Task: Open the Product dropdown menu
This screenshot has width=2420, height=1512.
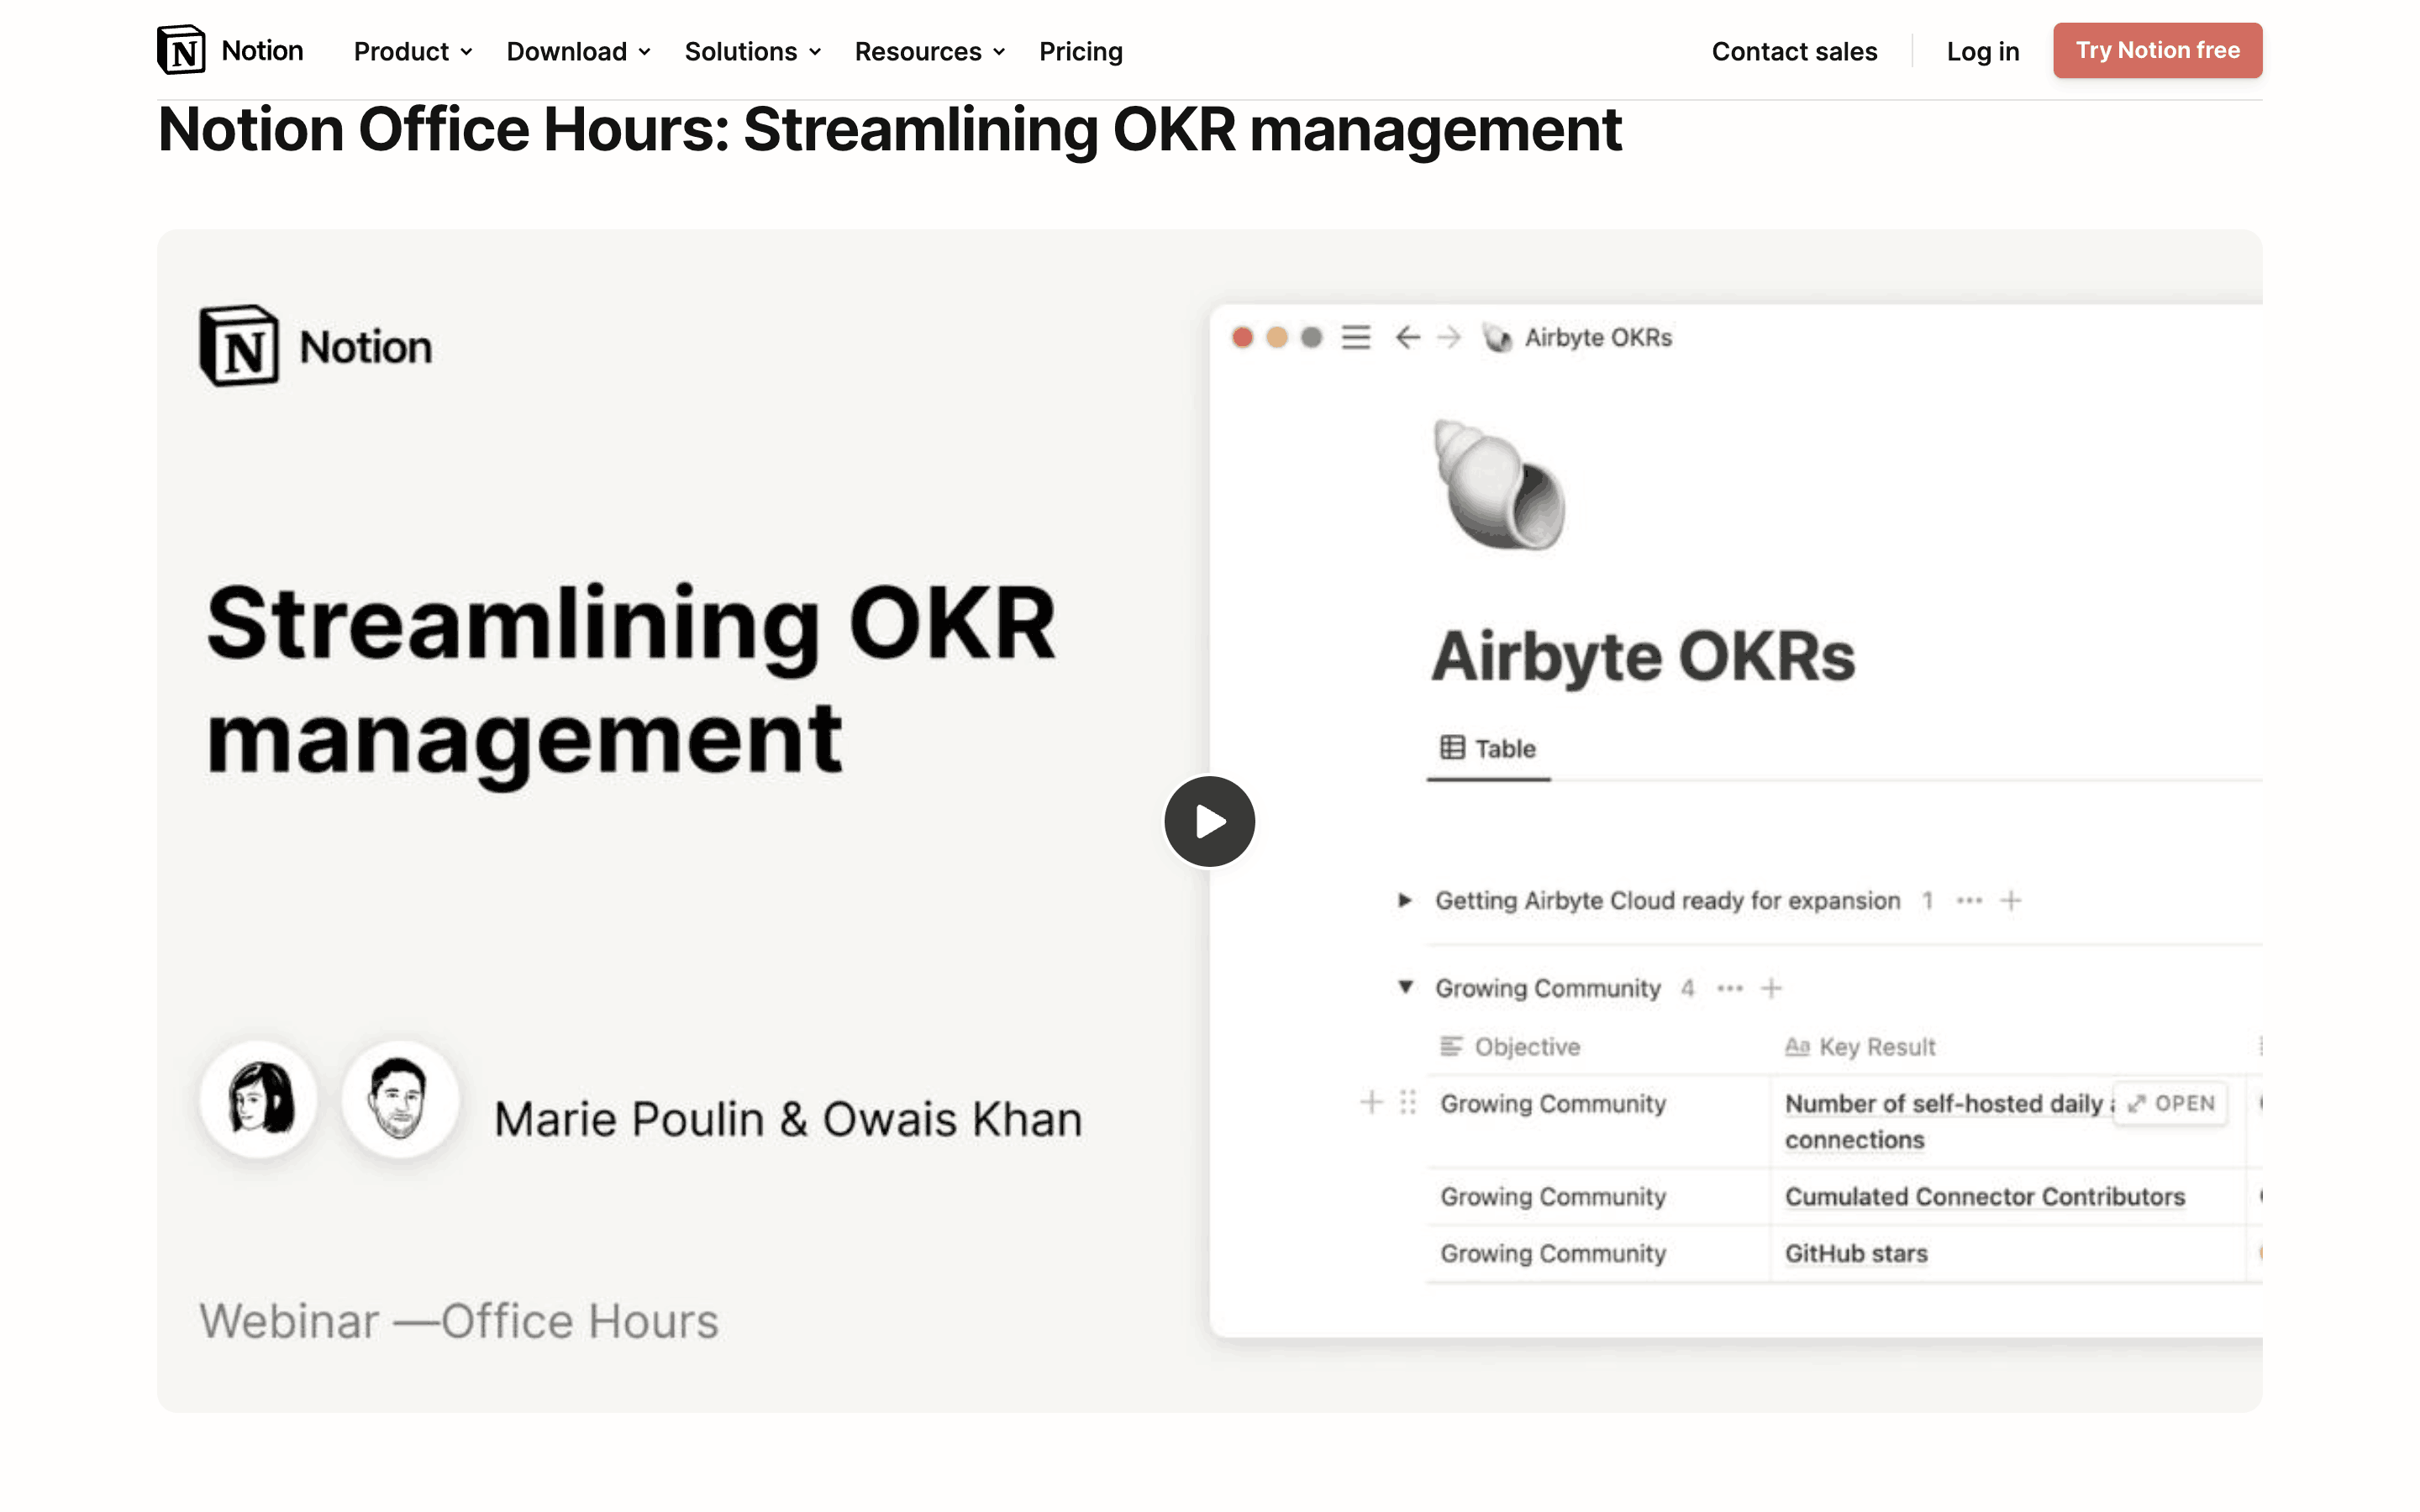Action: pyautogui.click(x=412, y=51)
